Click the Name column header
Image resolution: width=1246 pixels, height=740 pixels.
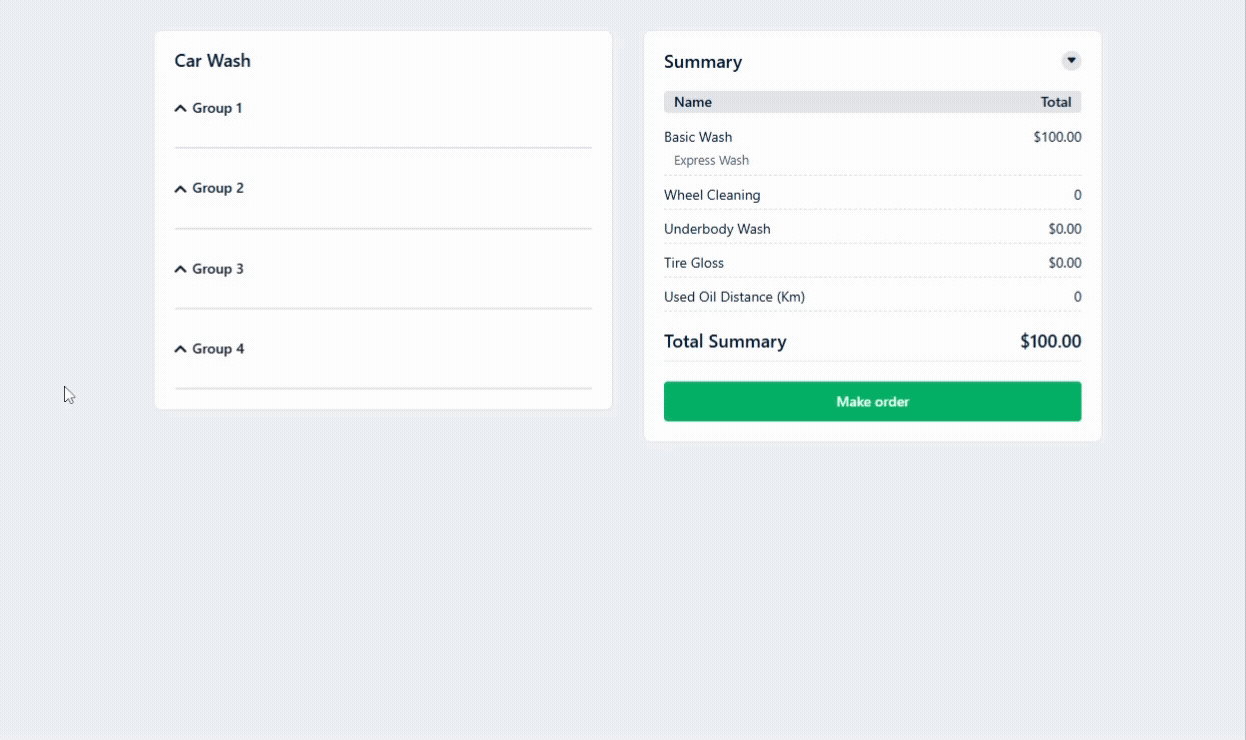[x=693, y=102]
